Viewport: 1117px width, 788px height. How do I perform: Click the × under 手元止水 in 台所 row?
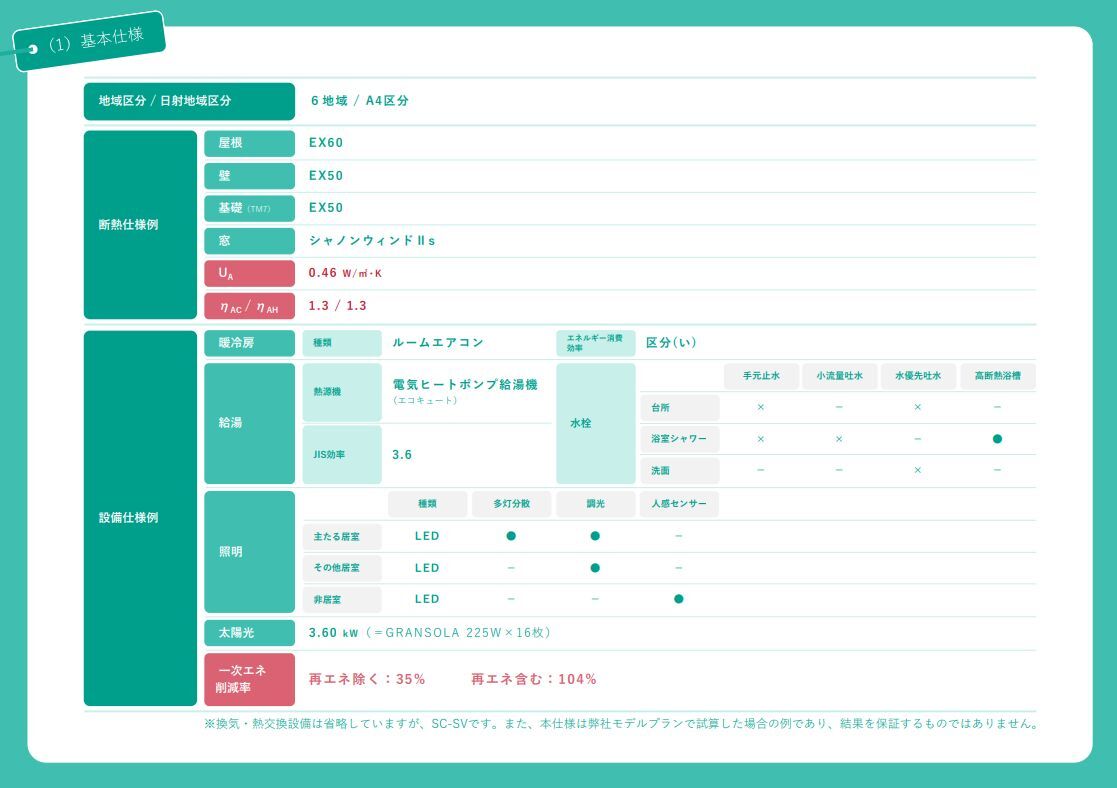761,408
